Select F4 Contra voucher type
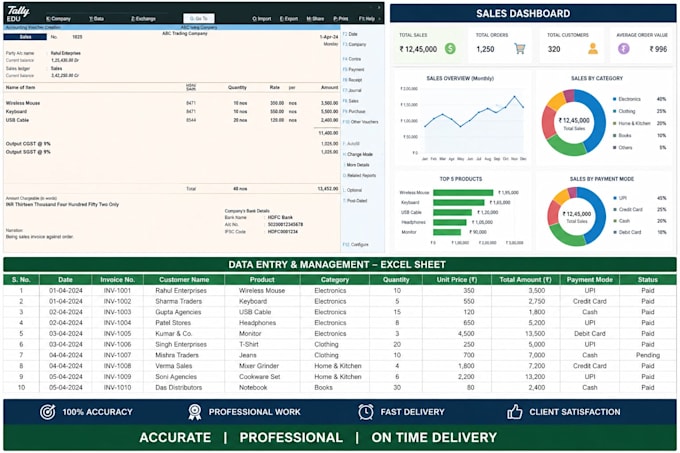The height and width of the screenshot is (453, 680). [x=352, y=59]
